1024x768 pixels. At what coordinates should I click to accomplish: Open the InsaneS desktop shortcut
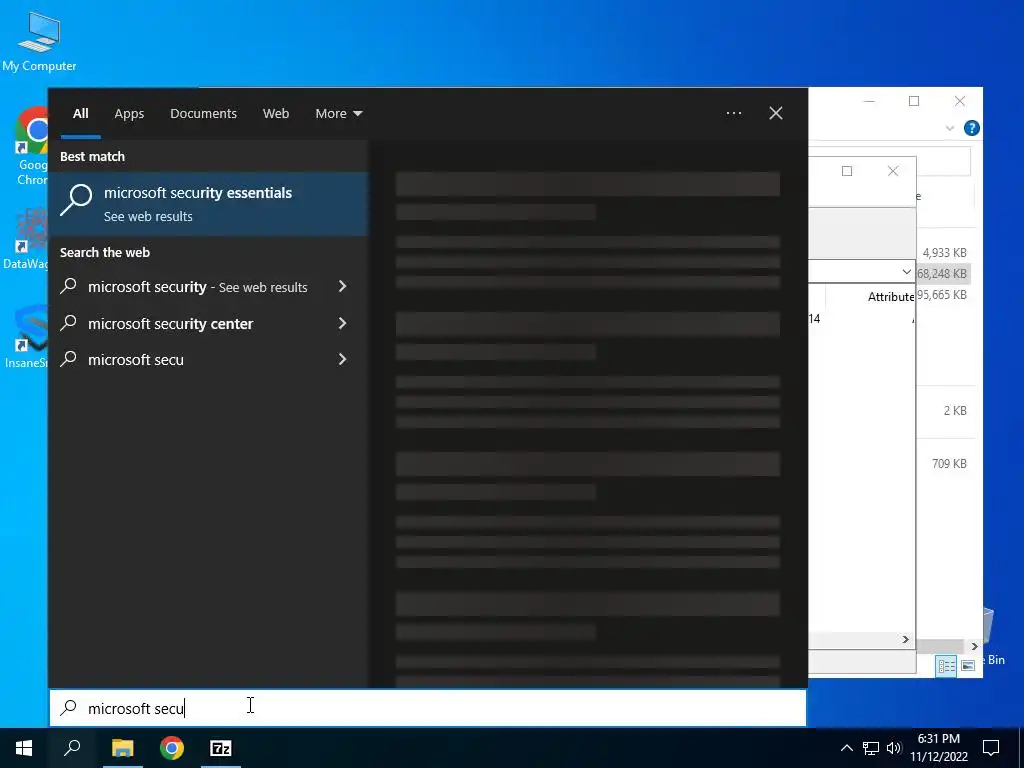point(26,336)
